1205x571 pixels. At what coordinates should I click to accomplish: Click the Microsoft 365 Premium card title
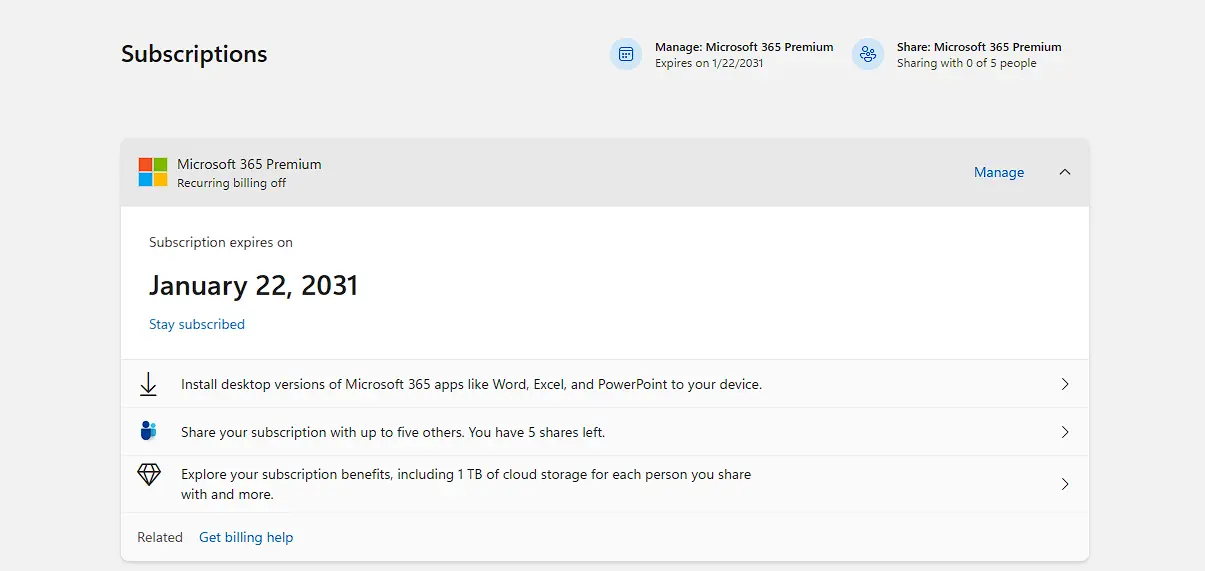click(249, 164)
